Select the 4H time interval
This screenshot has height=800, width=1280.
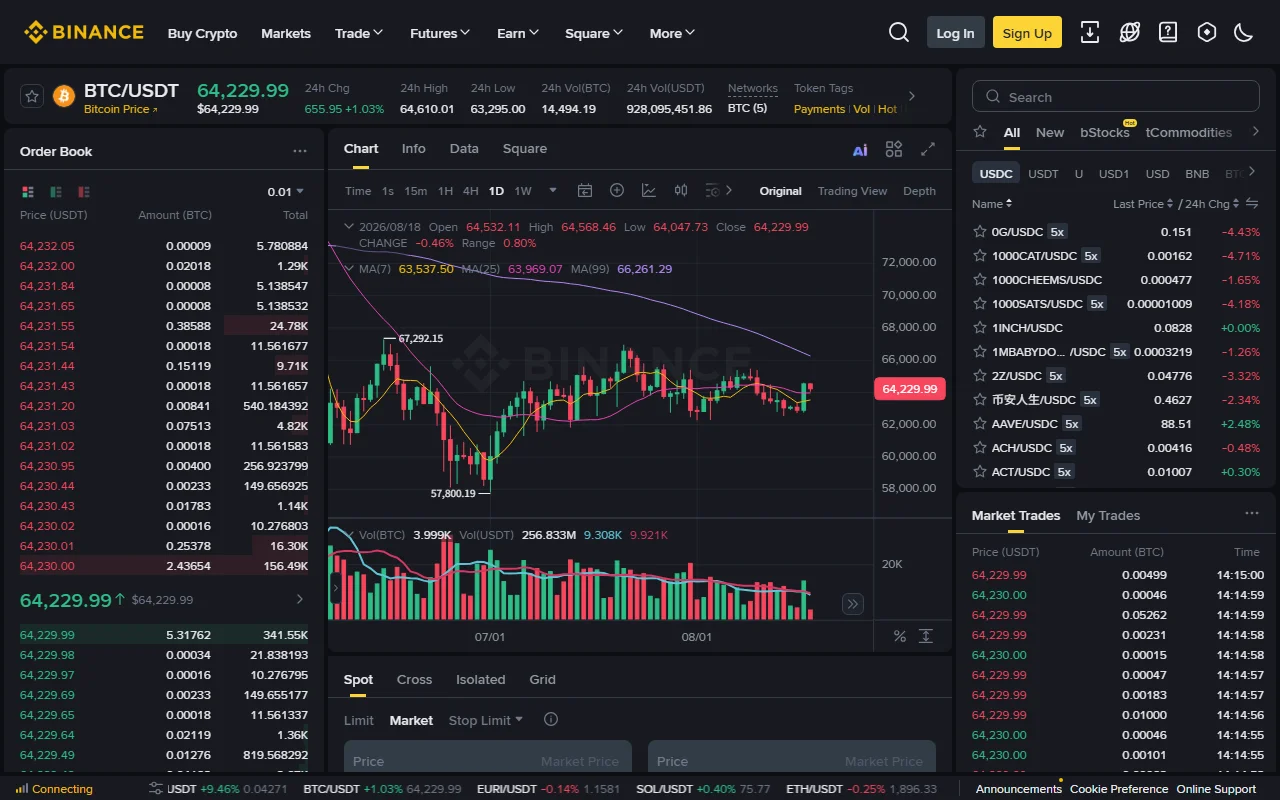click(x=470, y=191)
